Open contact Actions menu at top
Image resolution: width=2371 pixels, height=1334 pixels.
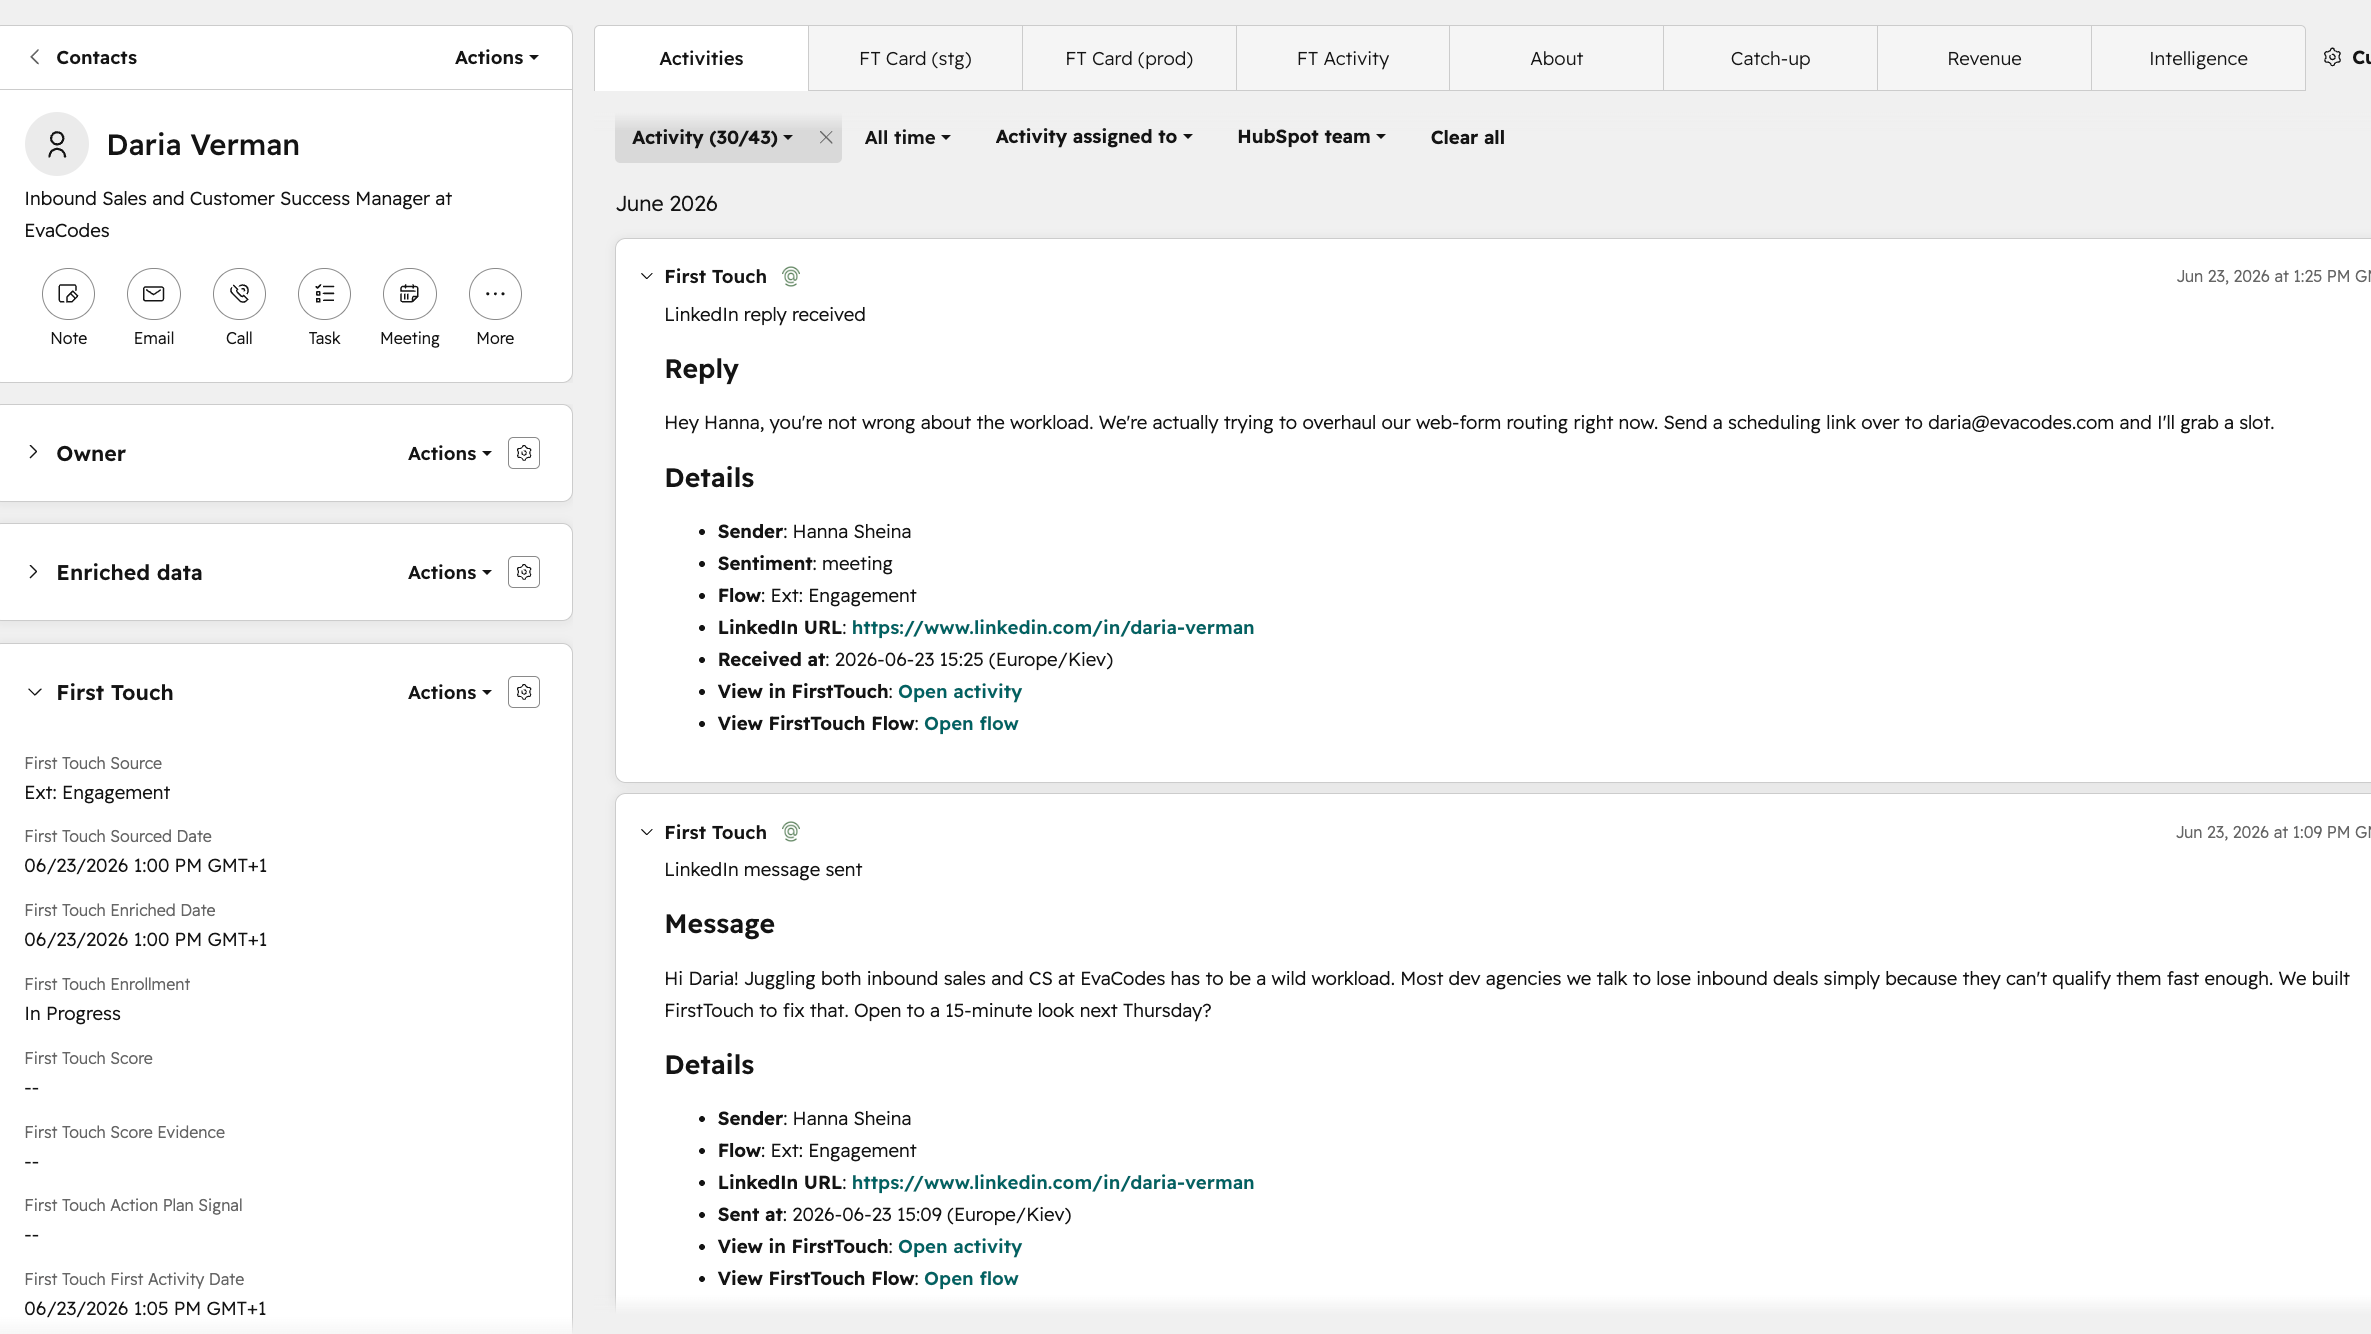pos(497,57)
